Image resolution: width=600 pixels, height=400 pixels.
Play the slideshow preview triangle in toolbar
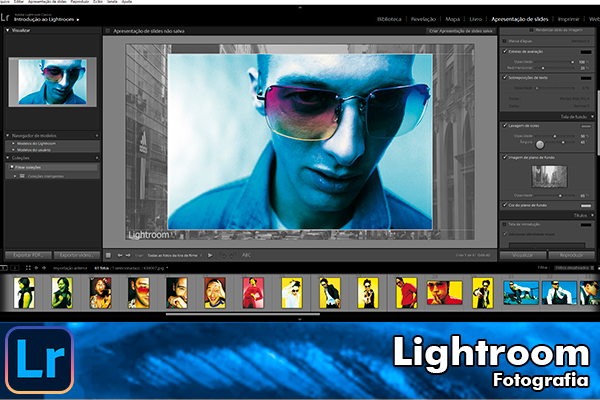[210, 255]
